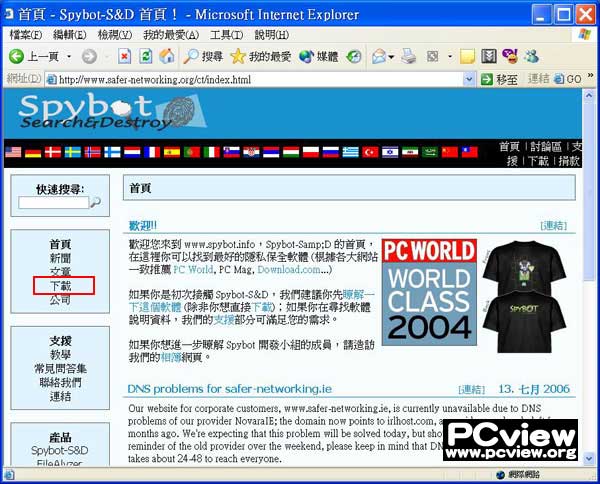
Task: Select the French flag
Action: [x=152, y=152]
